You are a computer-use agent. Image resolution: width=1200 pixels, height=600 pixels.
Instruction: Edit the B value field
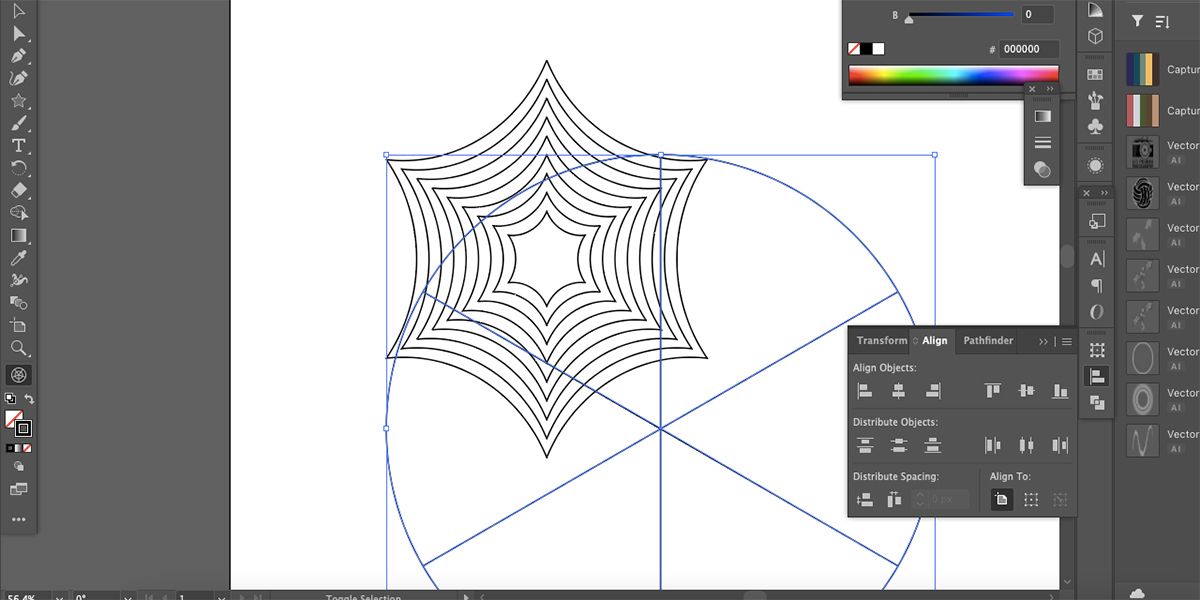1037,15
